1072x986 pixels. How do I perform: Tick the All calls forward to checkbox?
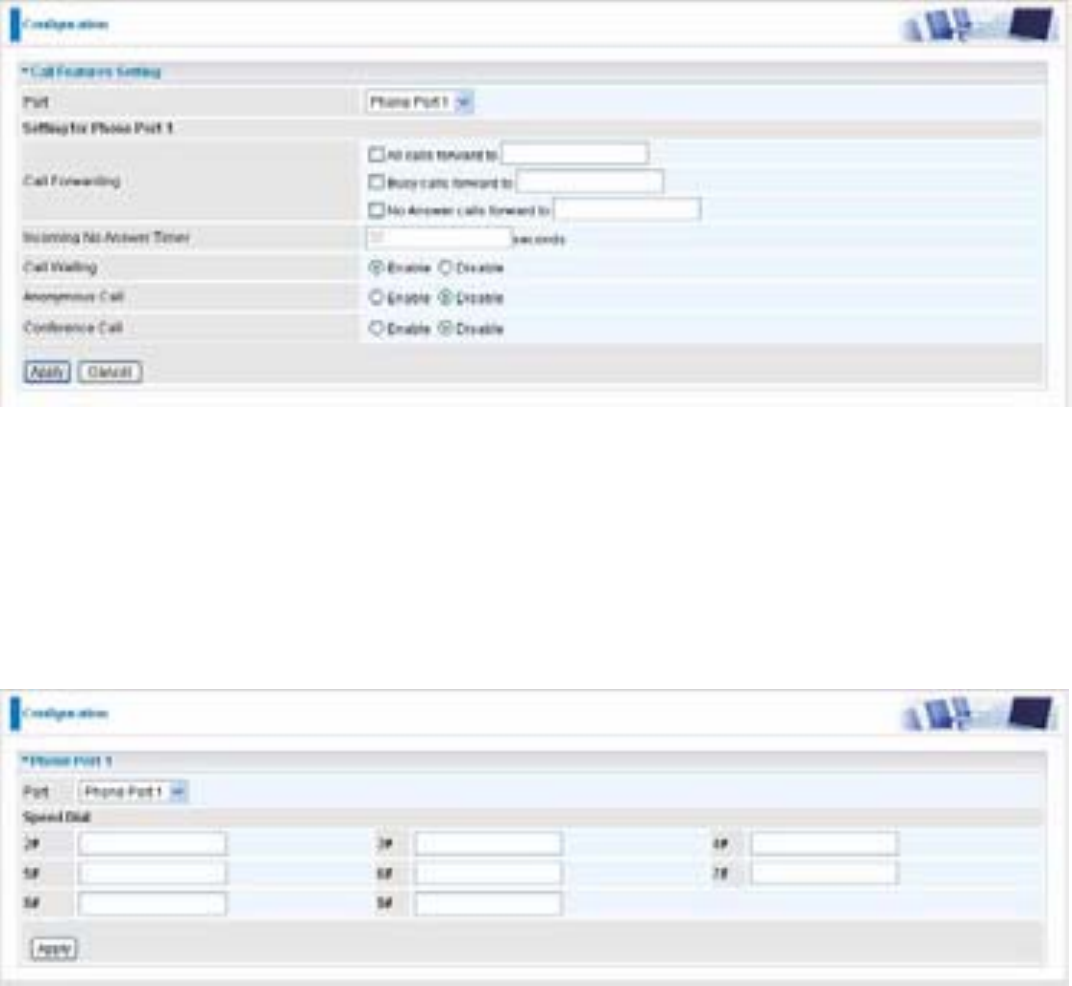click(x=376, y=155)
